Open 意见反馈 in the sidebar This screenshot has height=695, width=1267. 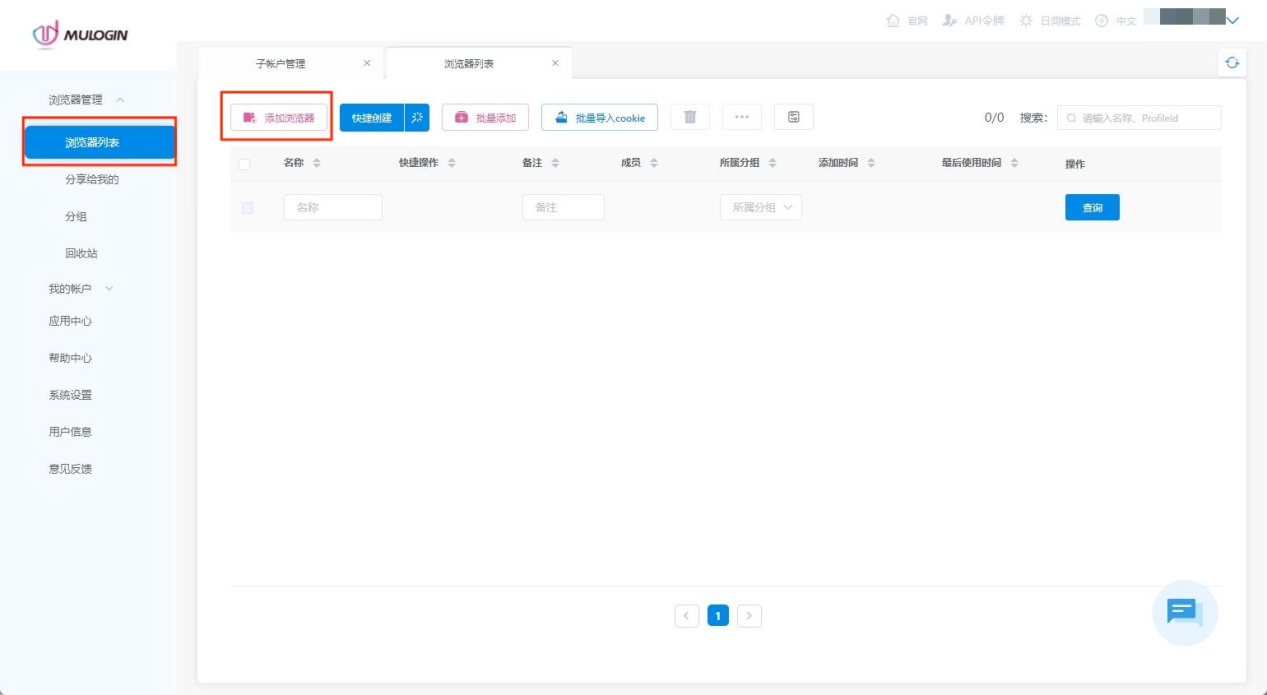pos(70,469)
